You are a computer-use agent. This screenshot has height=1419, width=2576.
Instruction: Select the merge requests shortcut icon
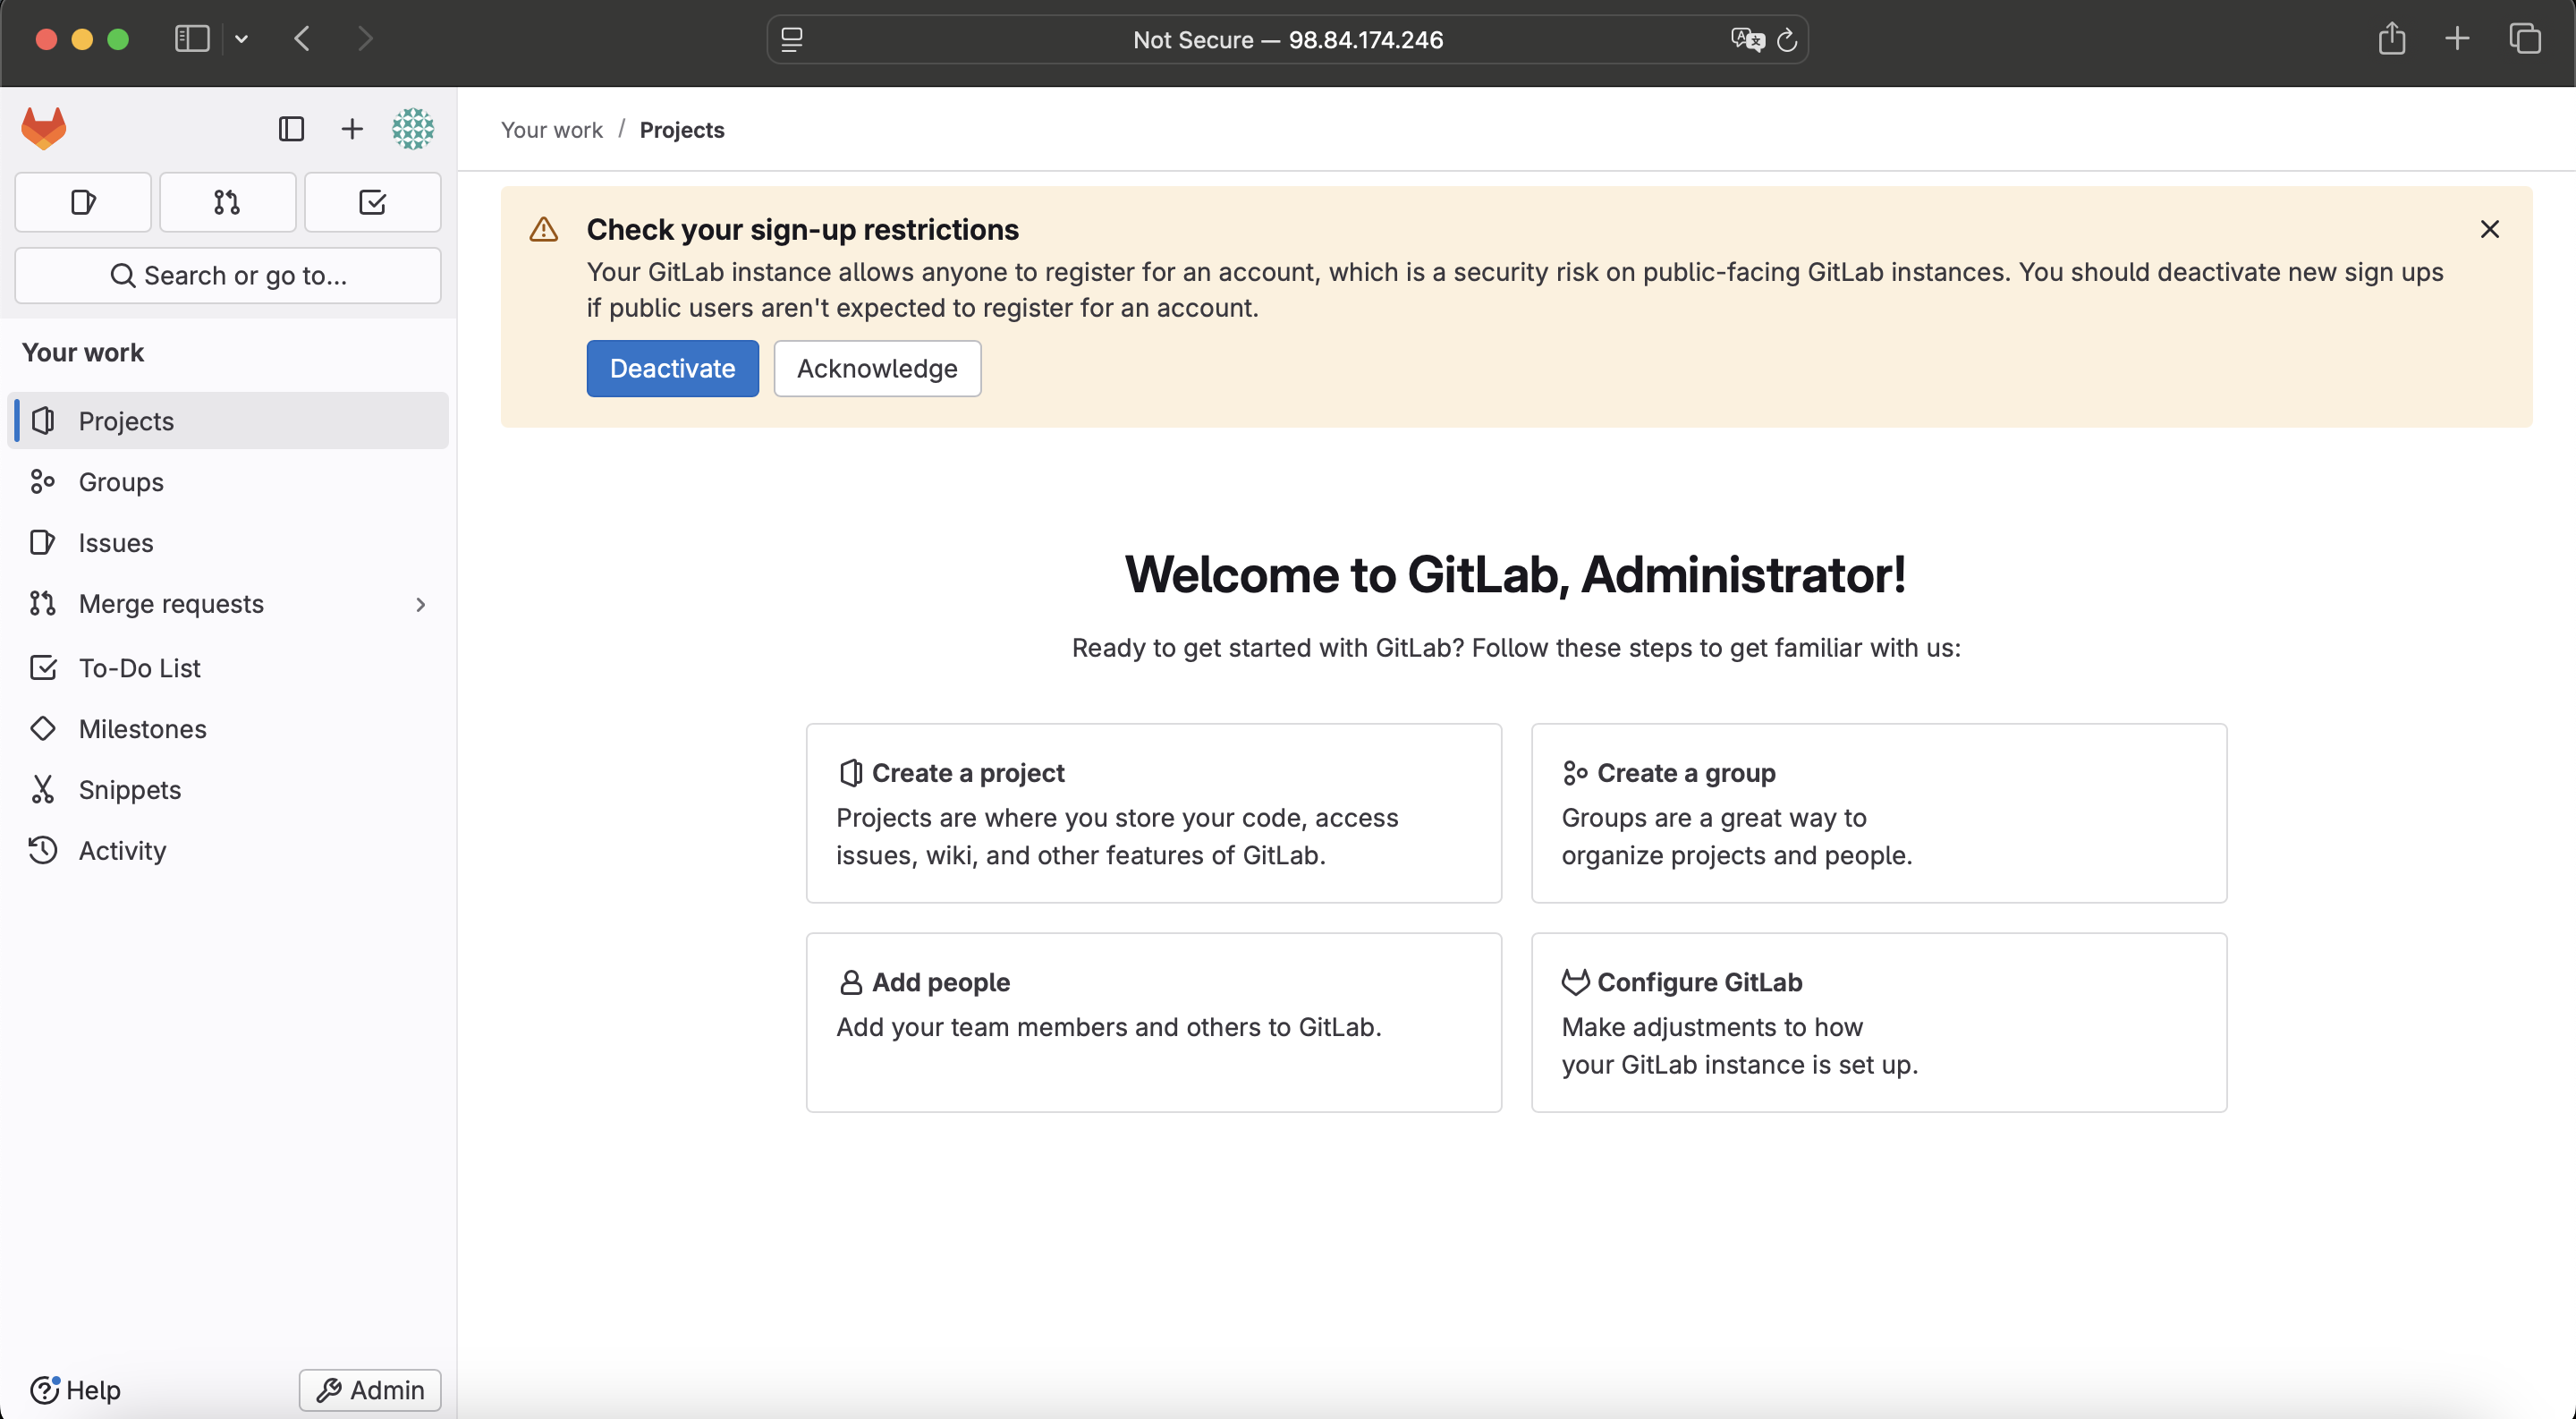(227, 202)
